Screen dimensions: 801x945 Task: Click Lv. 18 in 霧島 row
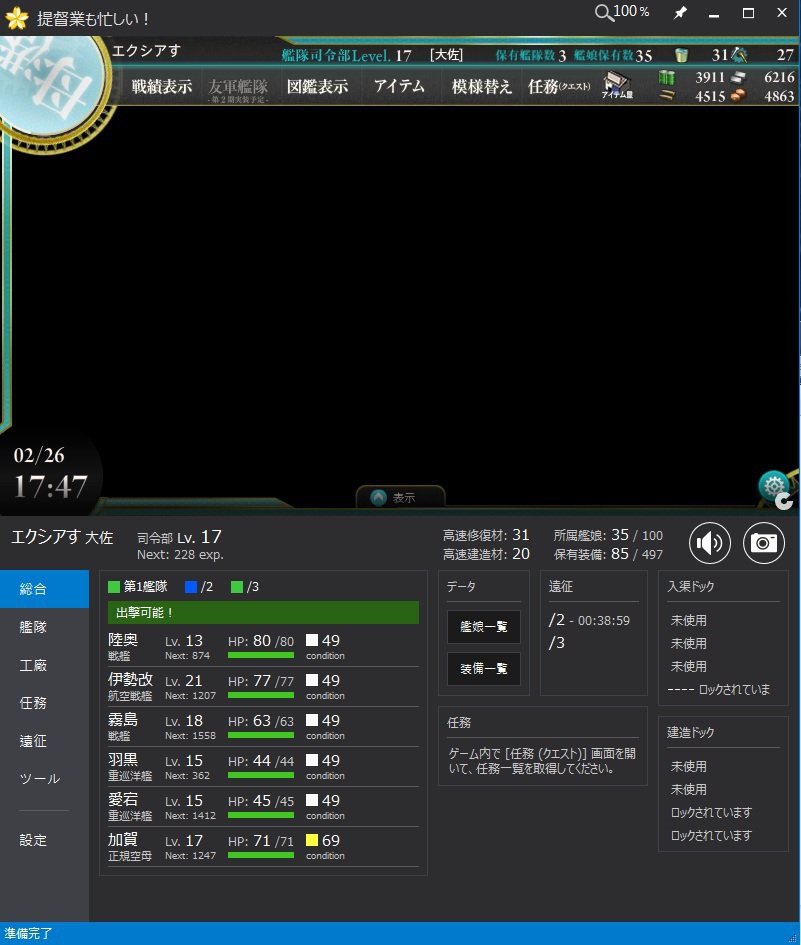click(184, 721)
